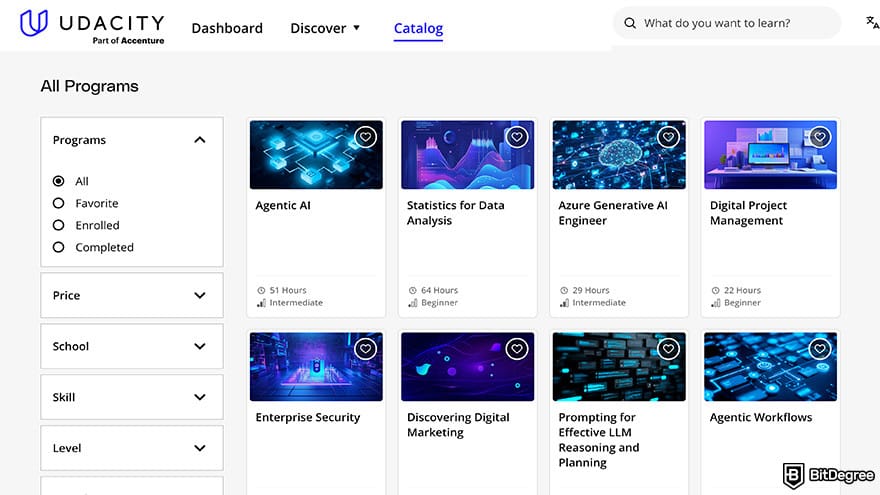This screenshot has width=880, height=495.
Task: Click the Prompting for Effective LLM thumbnail
Action: tap(619, 366)
